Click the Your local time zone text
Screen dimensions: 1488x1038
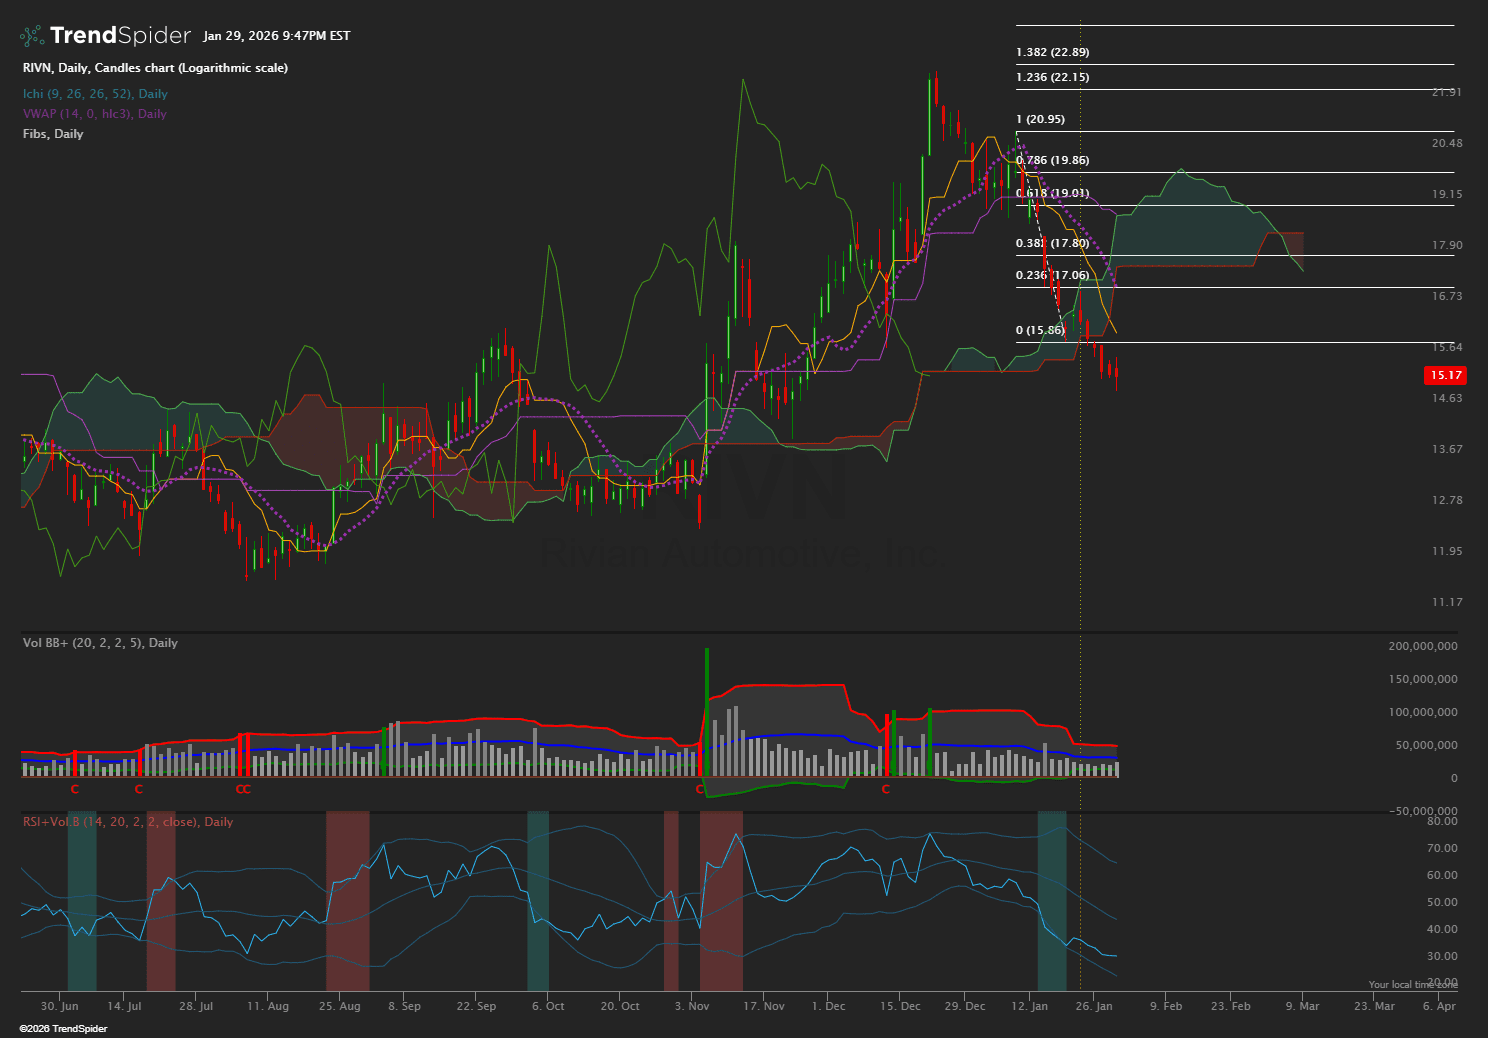1412,985
